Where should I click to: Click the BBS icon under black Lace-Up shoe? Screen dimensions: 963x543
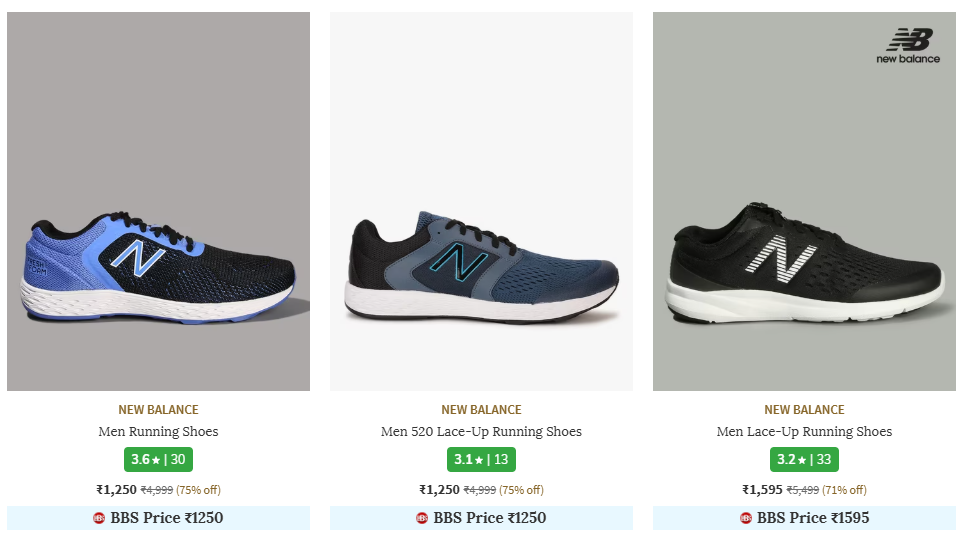tap(745, 518)
